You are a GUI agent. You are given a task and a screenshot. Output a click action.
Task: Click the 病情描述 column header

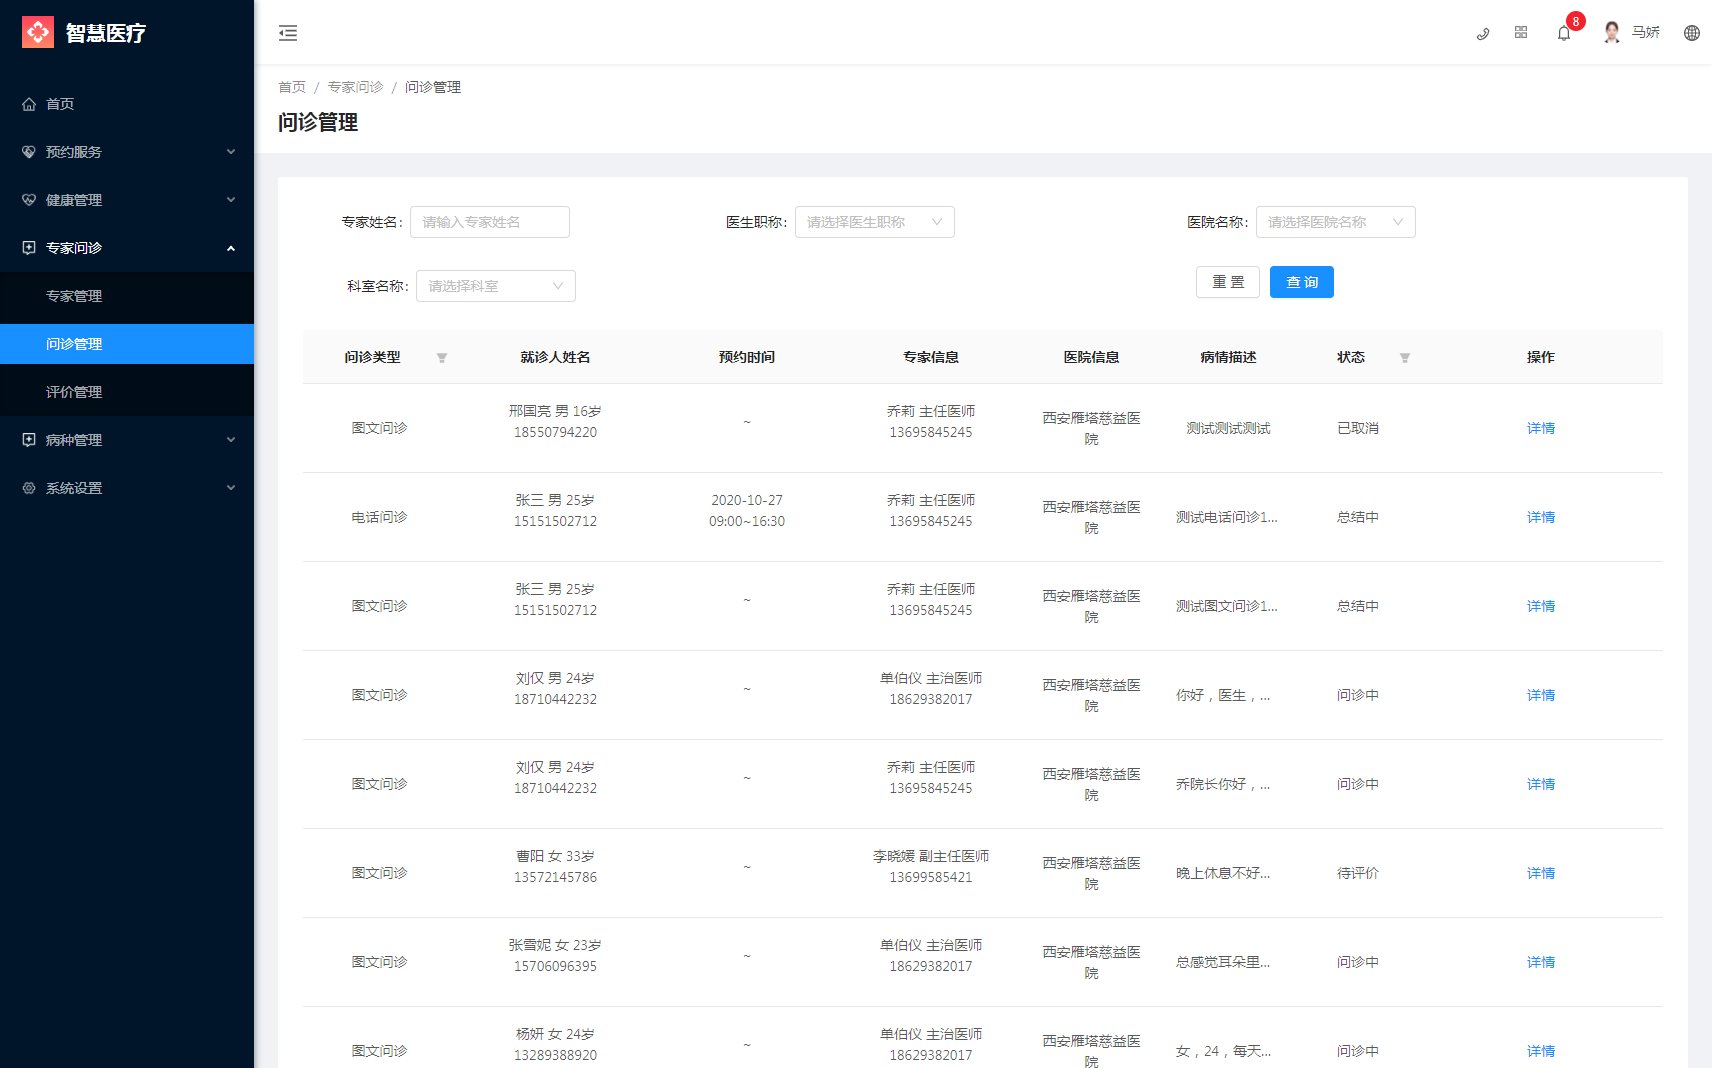1228,357
